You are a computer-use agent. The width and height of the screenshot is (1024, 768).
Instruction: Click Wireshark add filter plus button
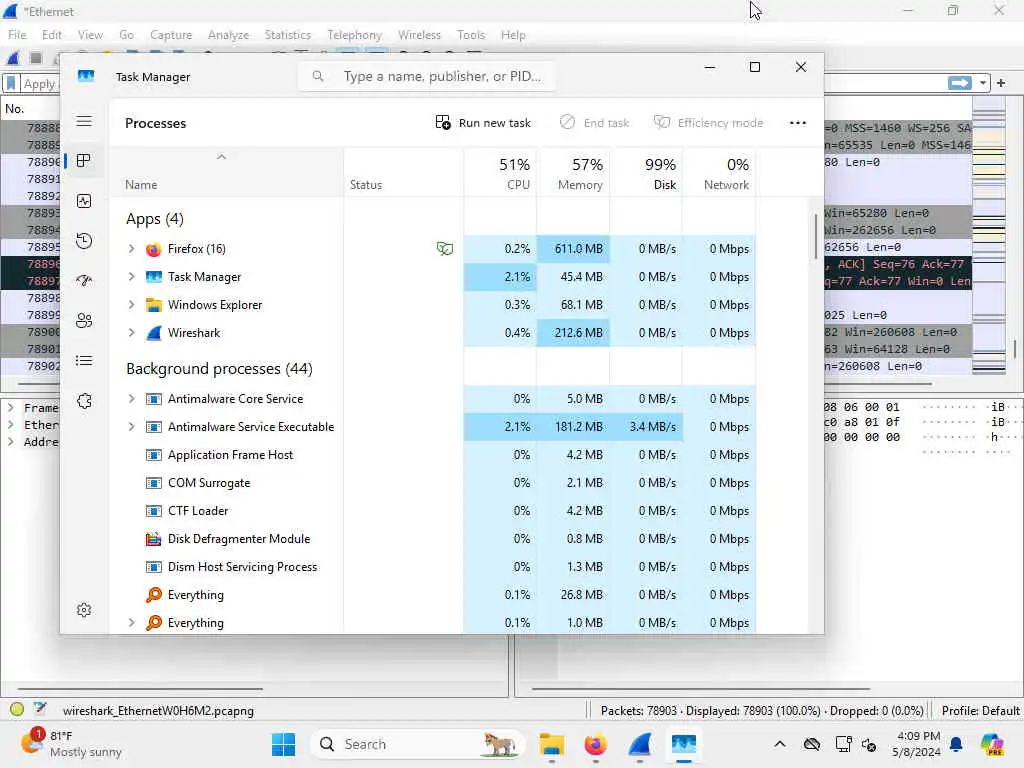click(1001, 83)
